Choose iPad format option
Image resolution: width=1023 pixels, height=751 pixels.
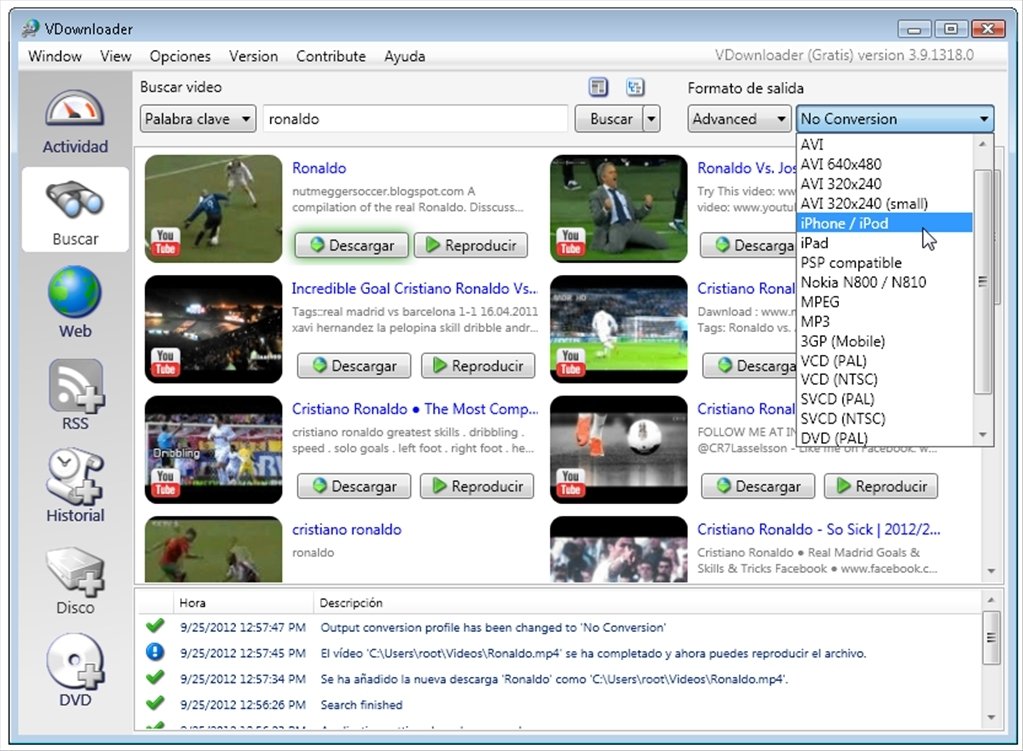pos(885,243)
